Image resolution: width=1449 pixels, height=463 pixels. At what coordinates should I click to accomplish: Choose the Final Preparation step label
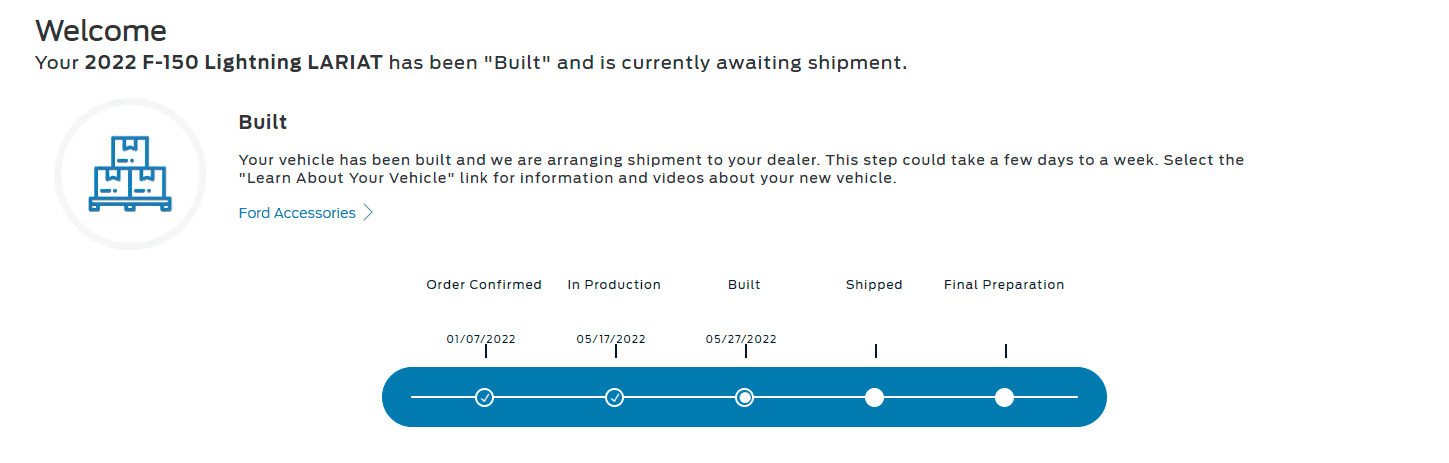pos(1004,285)
